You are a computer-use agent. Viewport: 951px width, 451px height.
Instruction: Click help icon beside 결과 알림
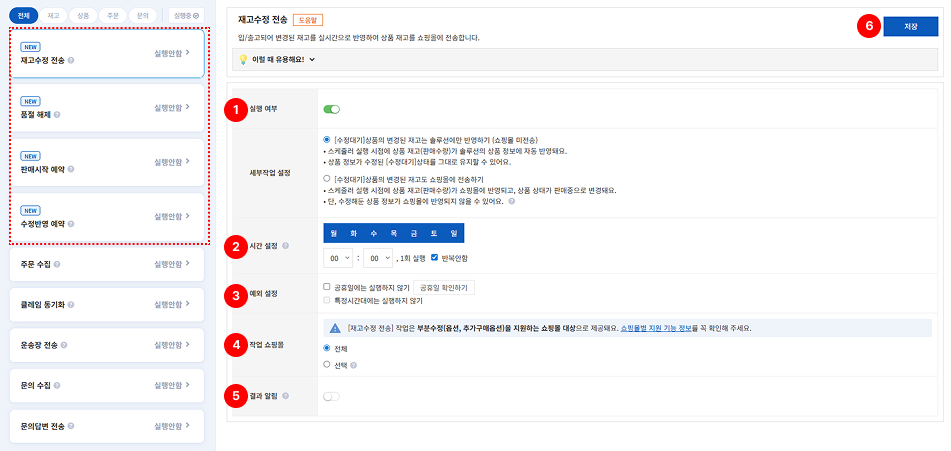(x=285, y=397)
